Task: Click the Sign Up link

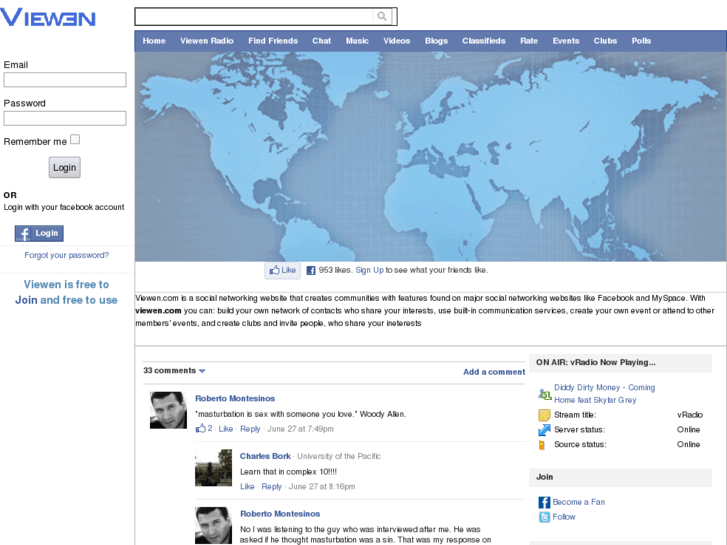Action: coord(370,270)
